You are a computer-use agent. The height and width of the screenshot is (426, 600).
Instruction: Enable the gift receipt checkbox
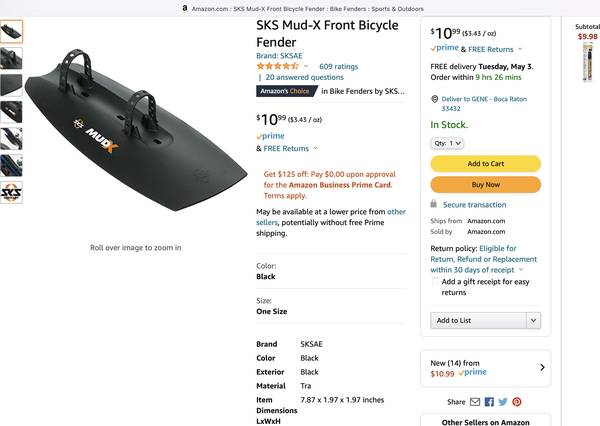point(435,282)
